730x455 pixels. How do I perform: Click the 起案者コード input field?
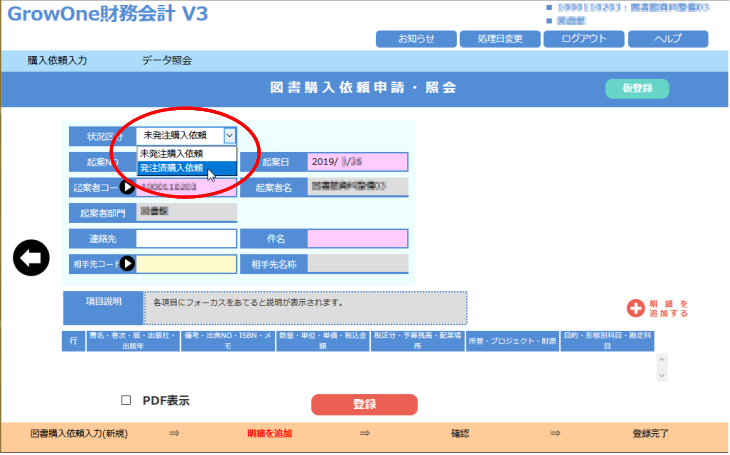[x=187, y=187]
